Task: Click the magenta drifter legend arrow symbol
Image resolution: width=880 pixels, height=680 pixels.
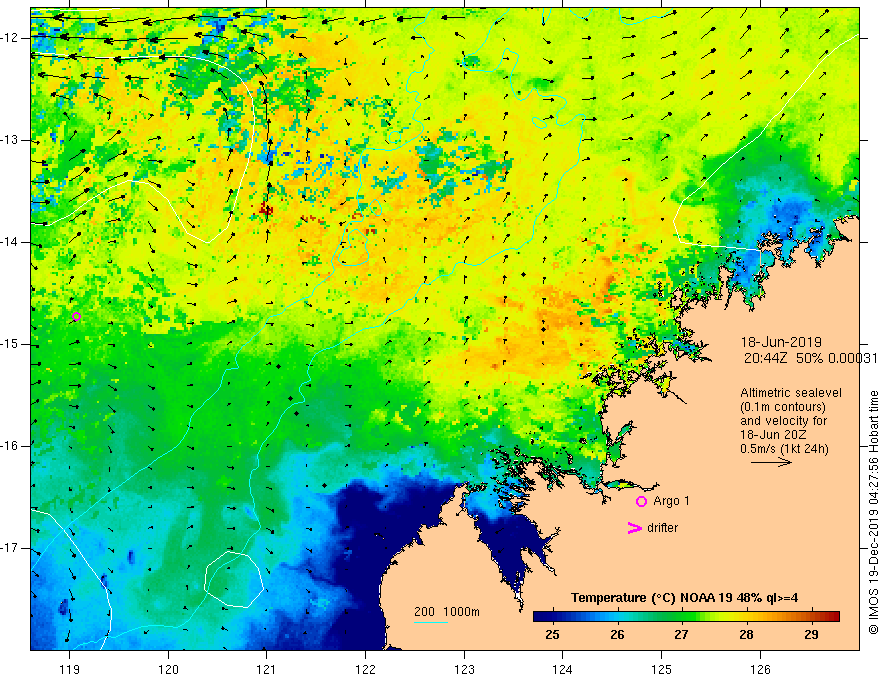Action: click(x=634, y=528)
